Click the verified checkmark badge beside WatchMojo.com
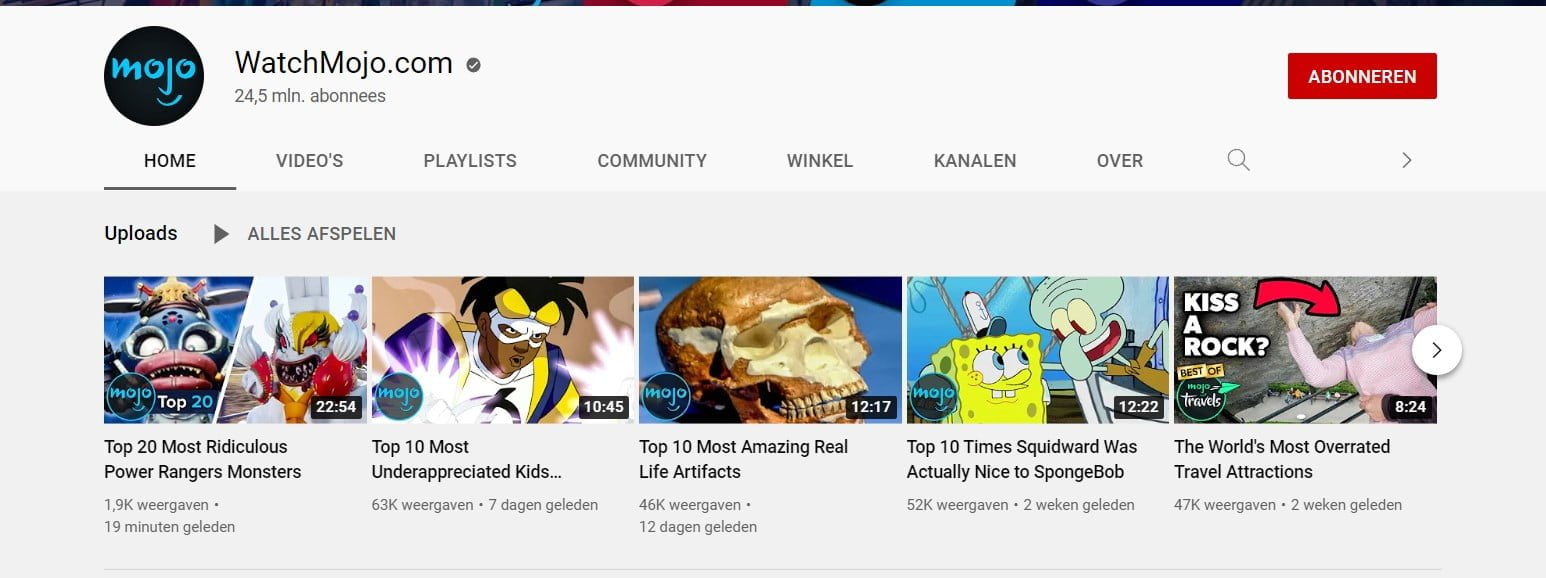This screenshot has width=1546, height=578. click(474, 65)
